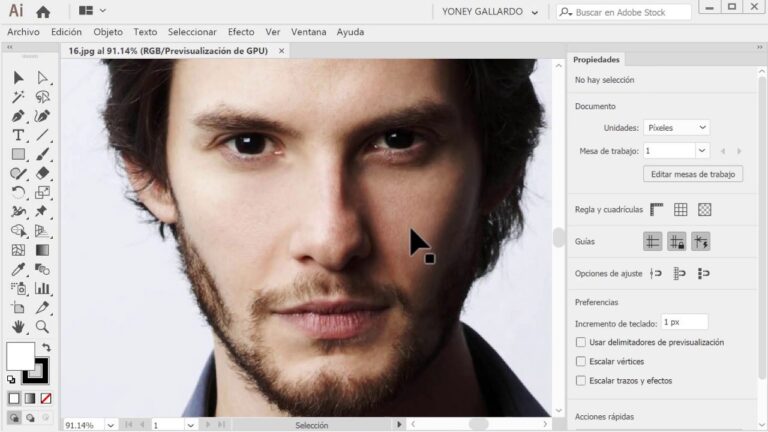Select the Lasso tool

click(42, 97)
